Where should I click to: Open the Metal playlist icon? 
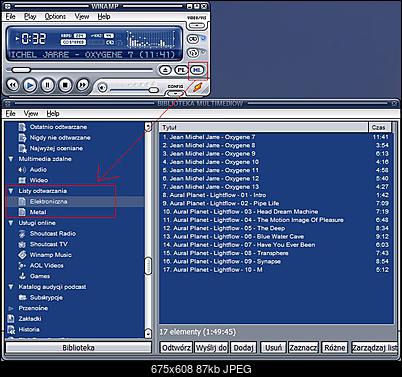pyautogui.click(x=22, y=212)
